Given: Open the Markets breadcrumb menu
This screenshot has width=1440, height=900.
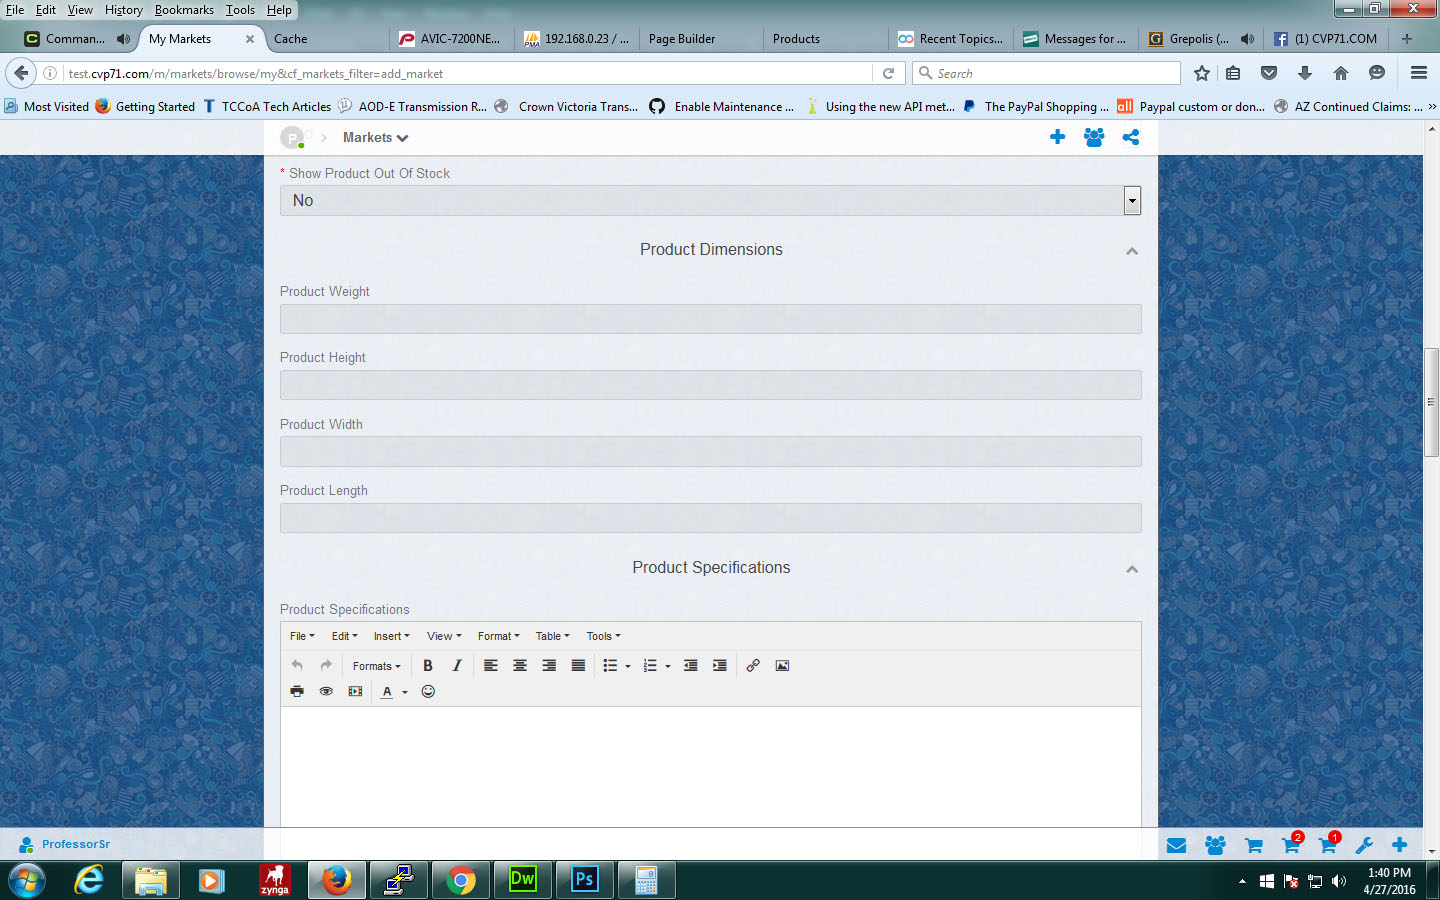Looking at the screenshot, I should click(x=375, y=138).
